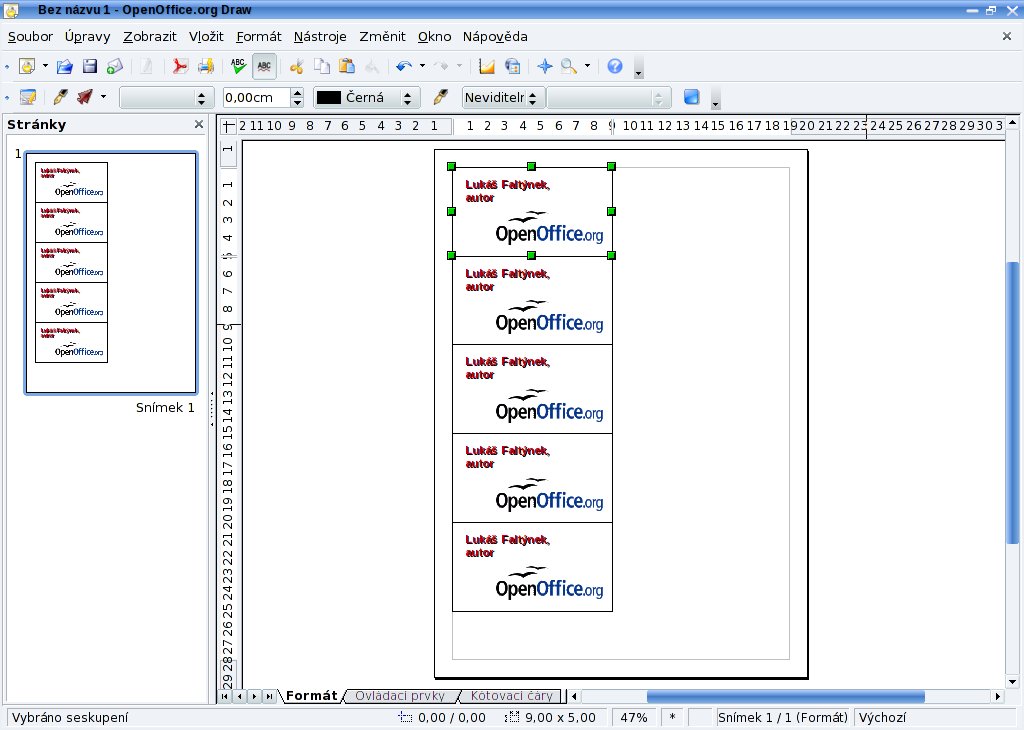Screen dimensions: 1024x730
Task: Open the Line properties dialog
Action: pos(60,97)
